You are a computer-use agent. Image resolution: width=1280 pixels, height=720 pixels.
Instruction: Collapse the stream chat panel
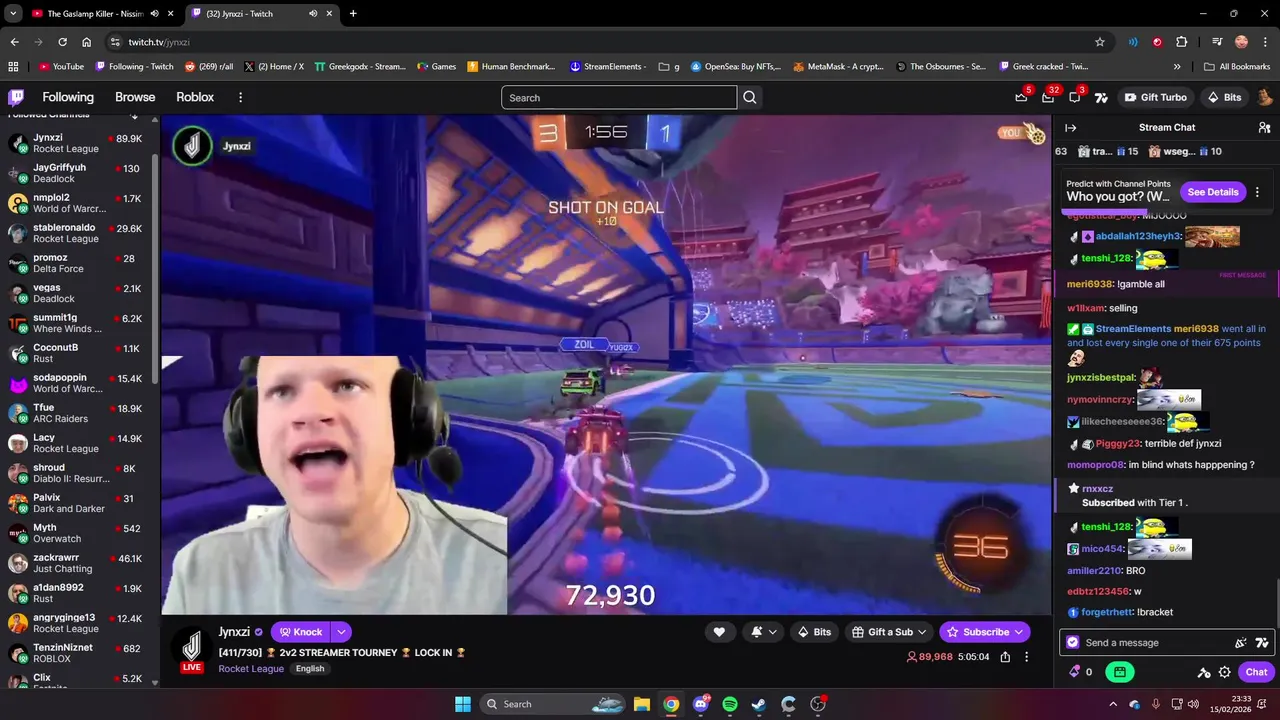point(1070,128)
